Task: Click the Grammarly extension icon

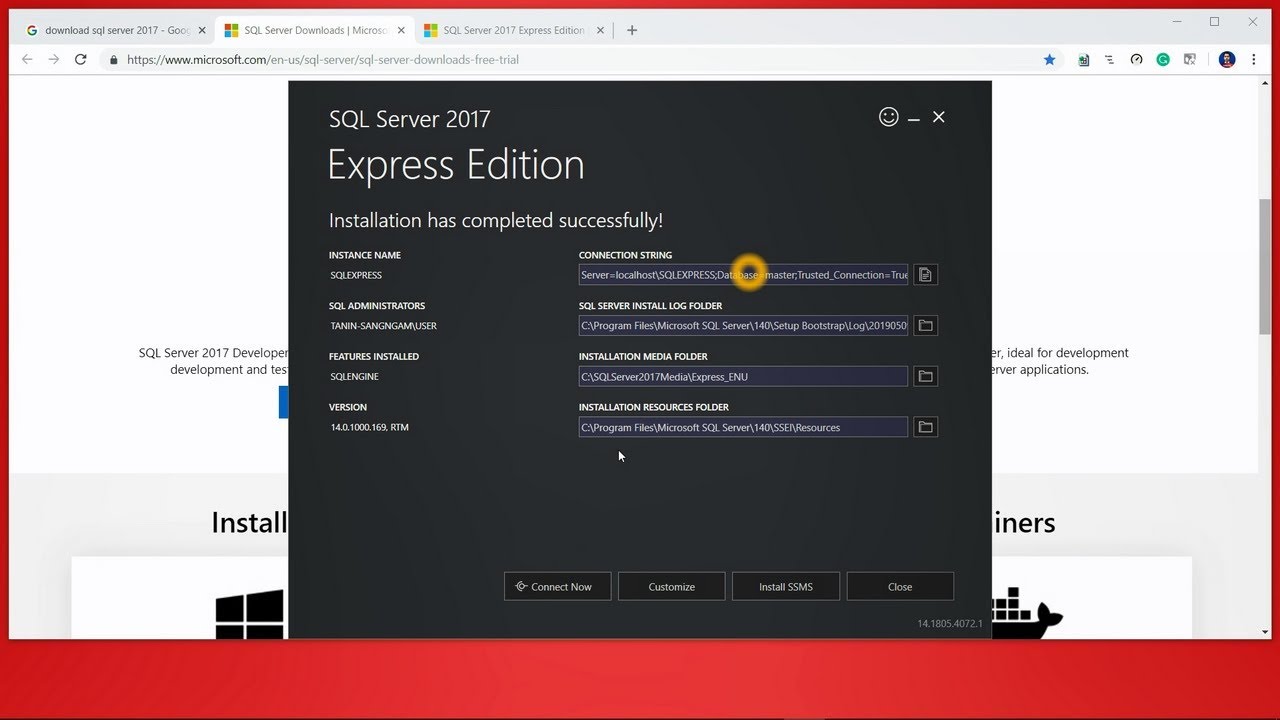Action: tap(1163, 60)
